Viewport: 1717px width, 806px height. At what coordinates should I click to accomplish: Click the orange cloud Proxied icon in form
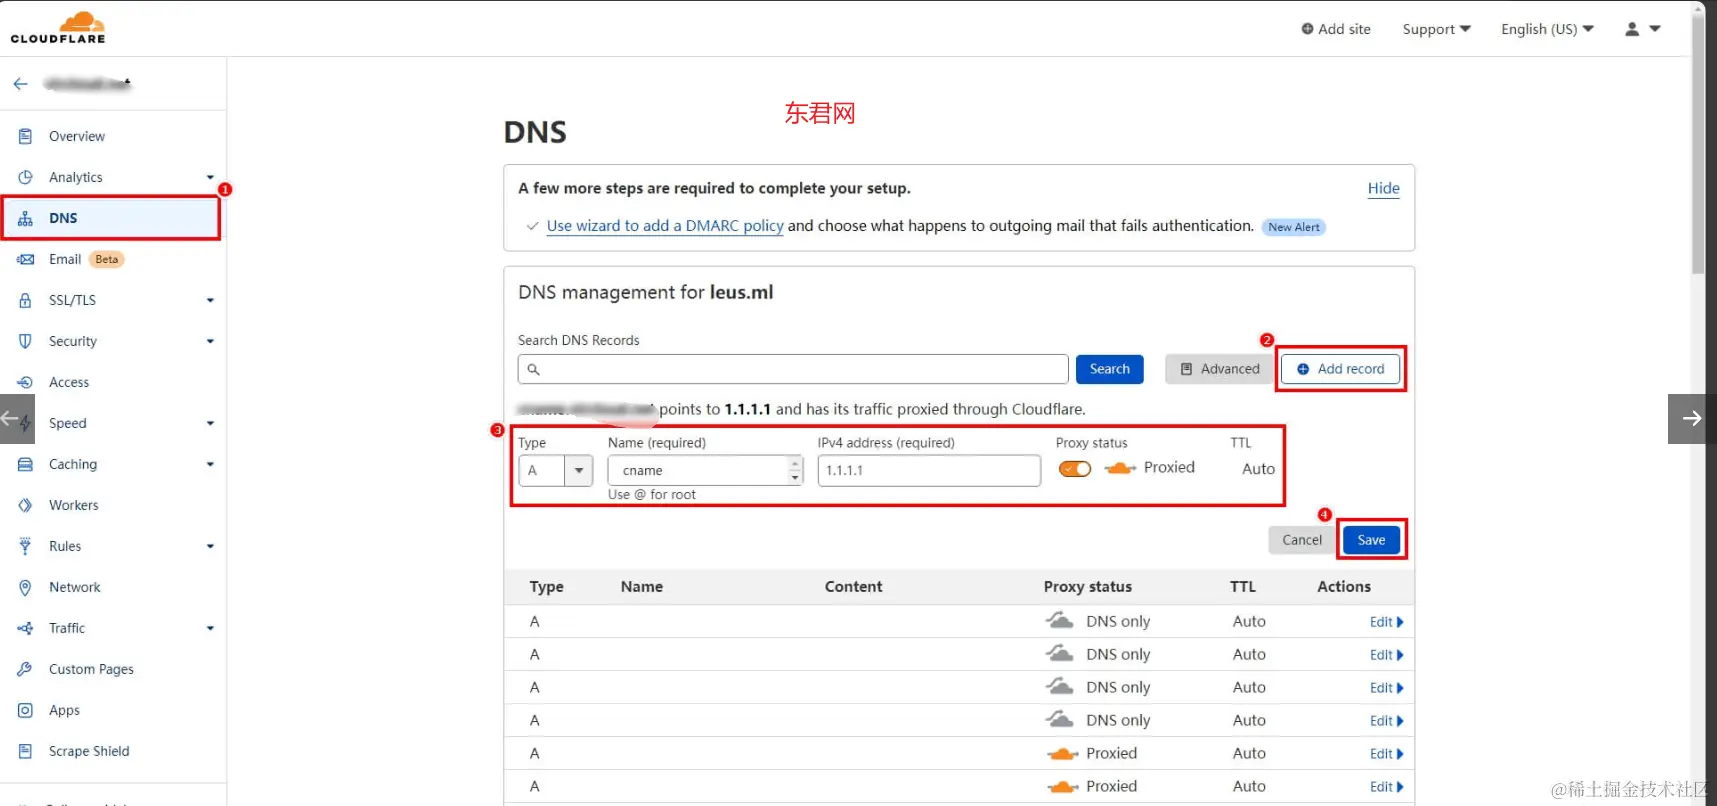point(1120,468)
